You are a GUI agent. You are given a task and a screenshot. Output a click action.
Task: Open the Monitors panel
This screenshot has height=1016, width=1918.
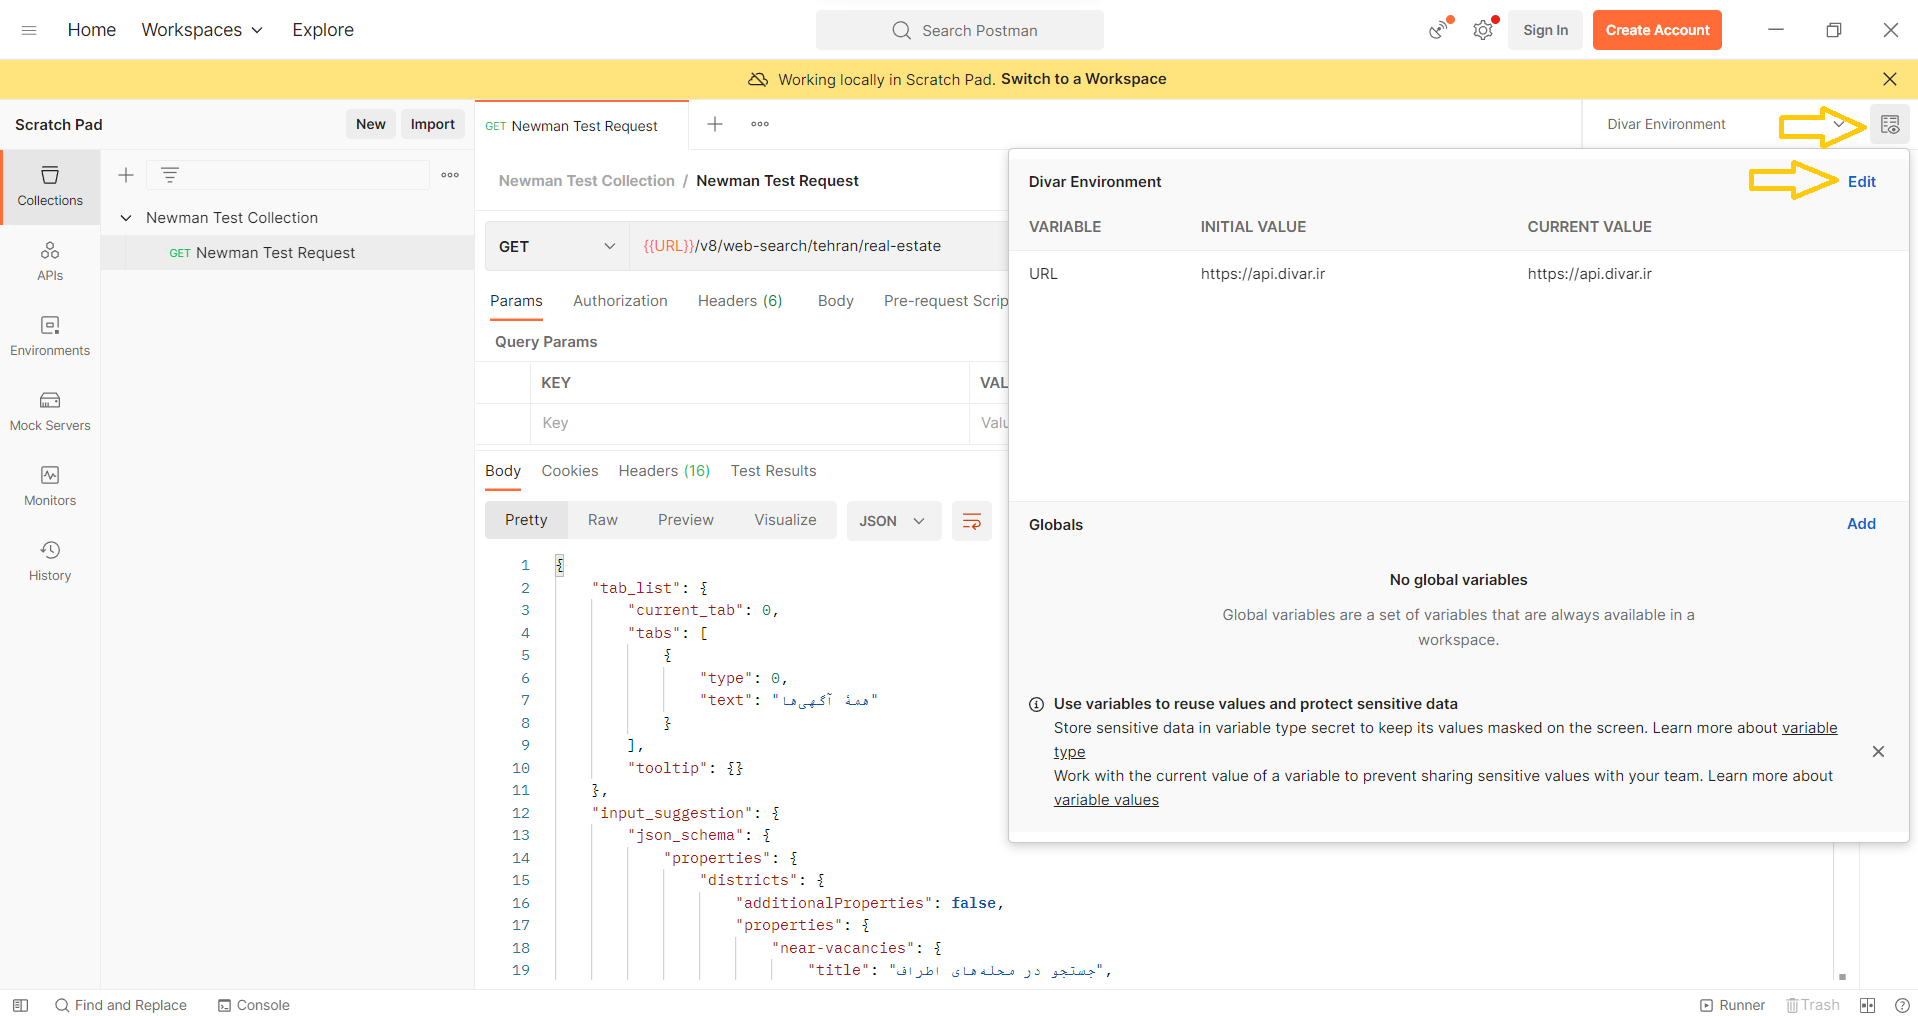point(49,485)
